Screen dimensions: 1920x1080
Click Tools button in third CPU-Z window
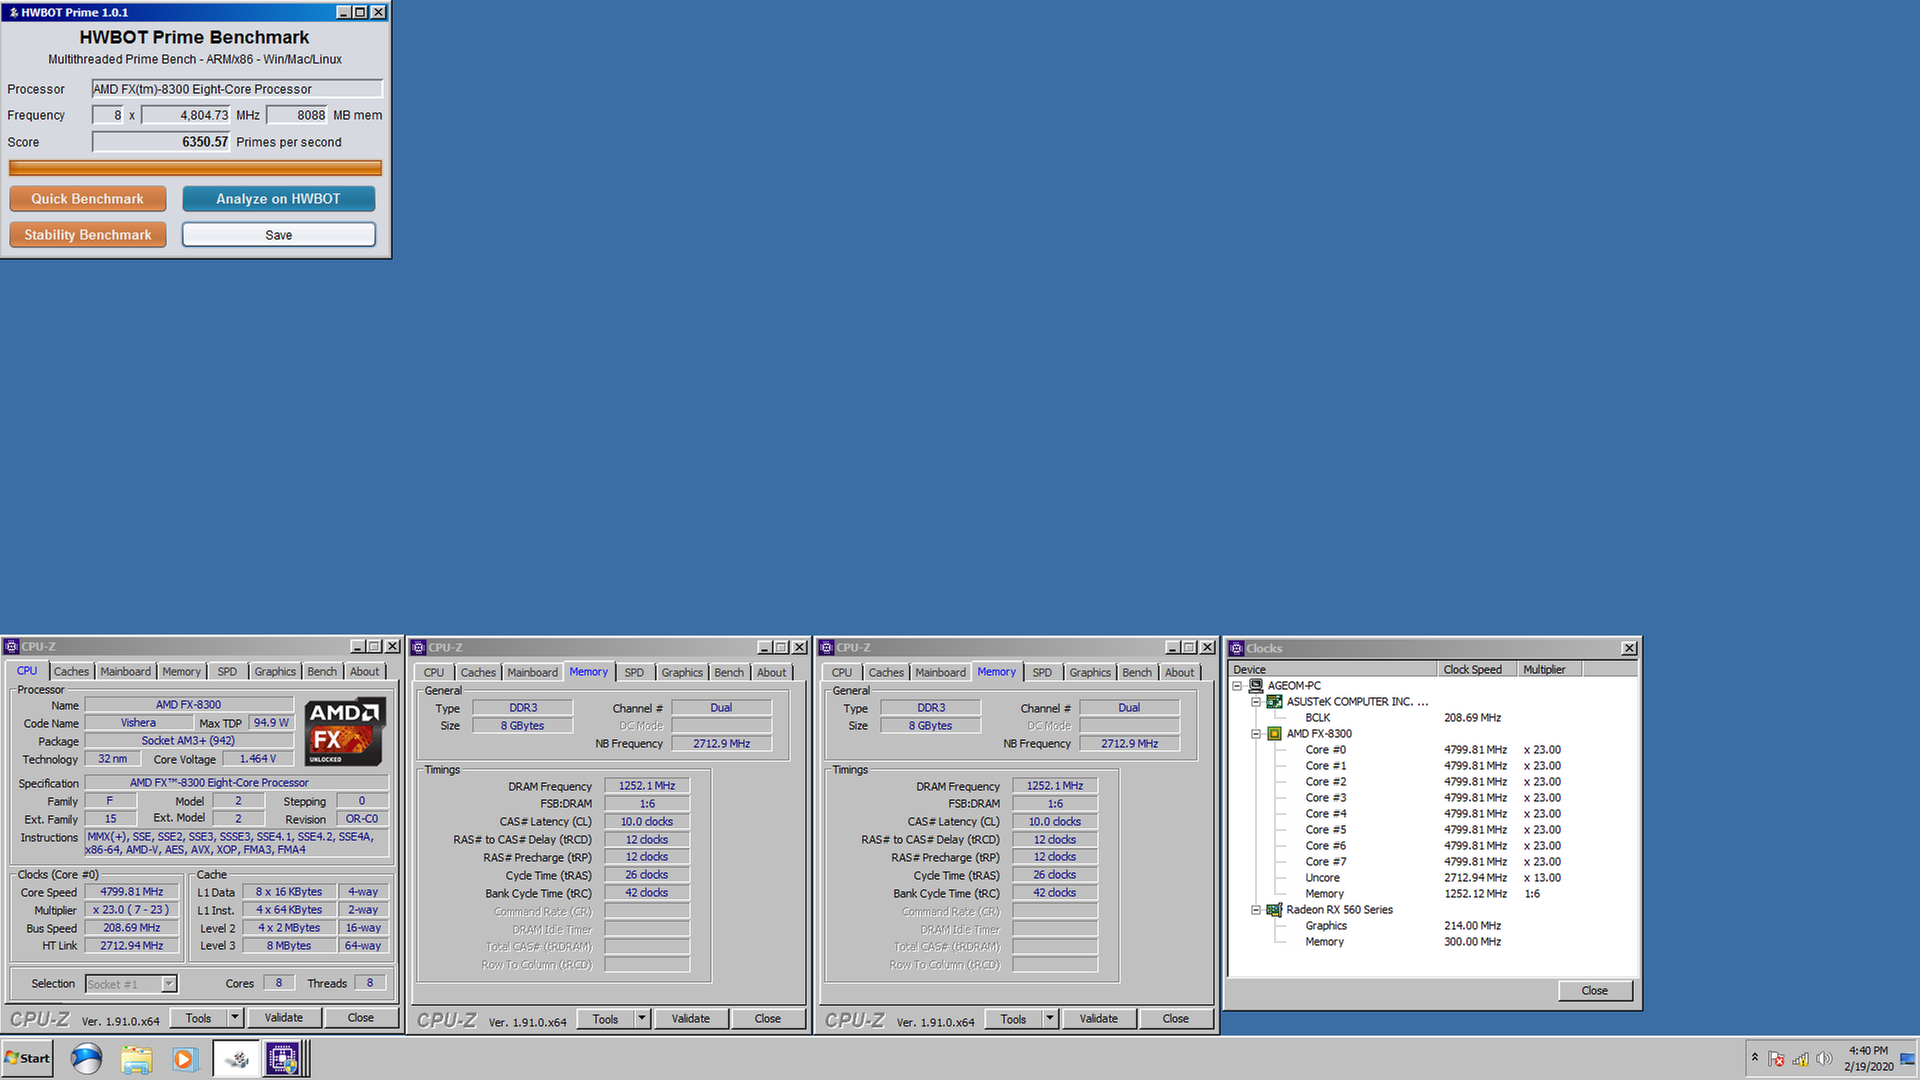tap(1013, 1019)
